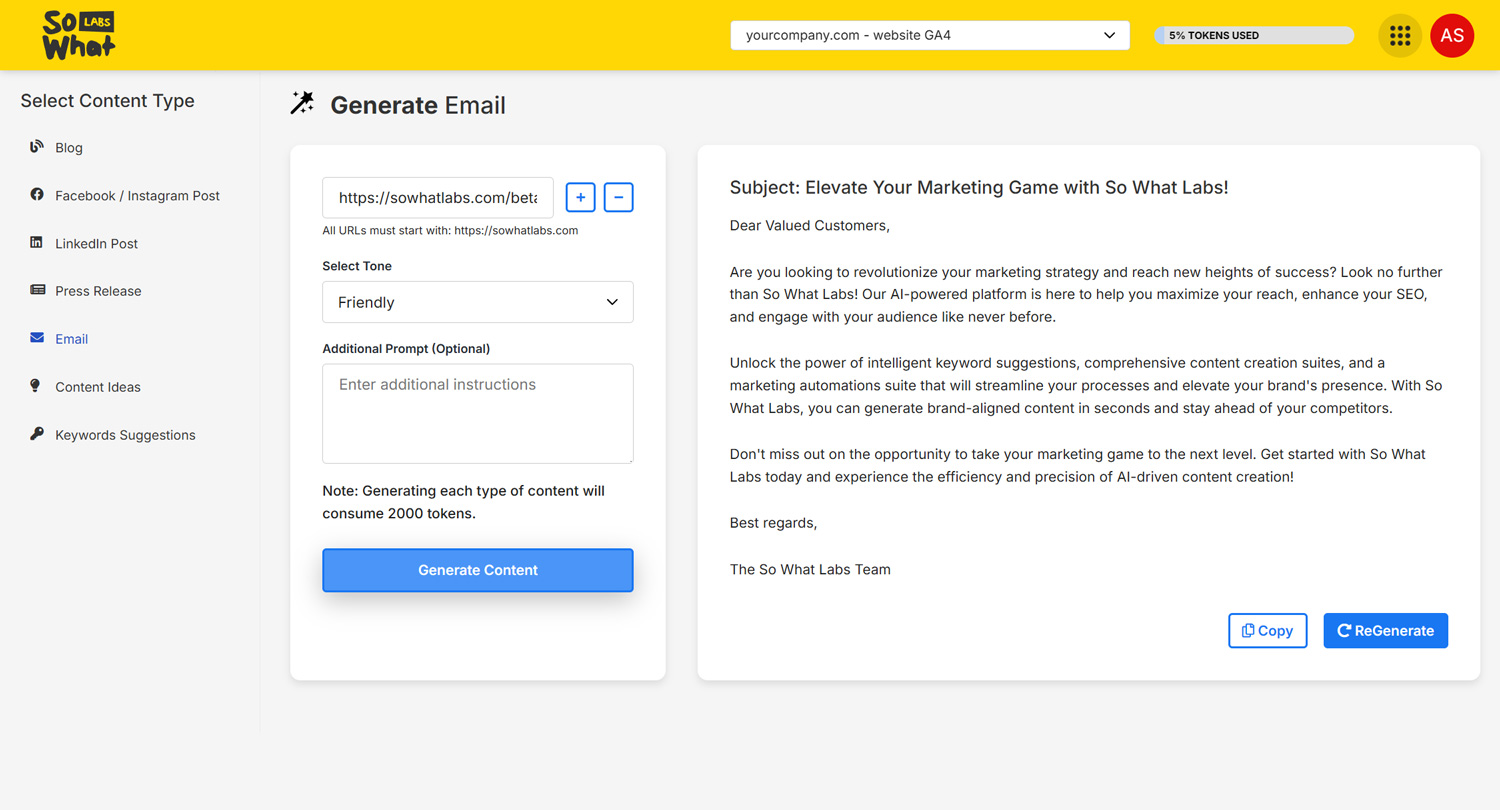Click the 'Generate Email' page heading
Image resolution: width=1500 pixels, height=810 pixels.
[418, 105]
